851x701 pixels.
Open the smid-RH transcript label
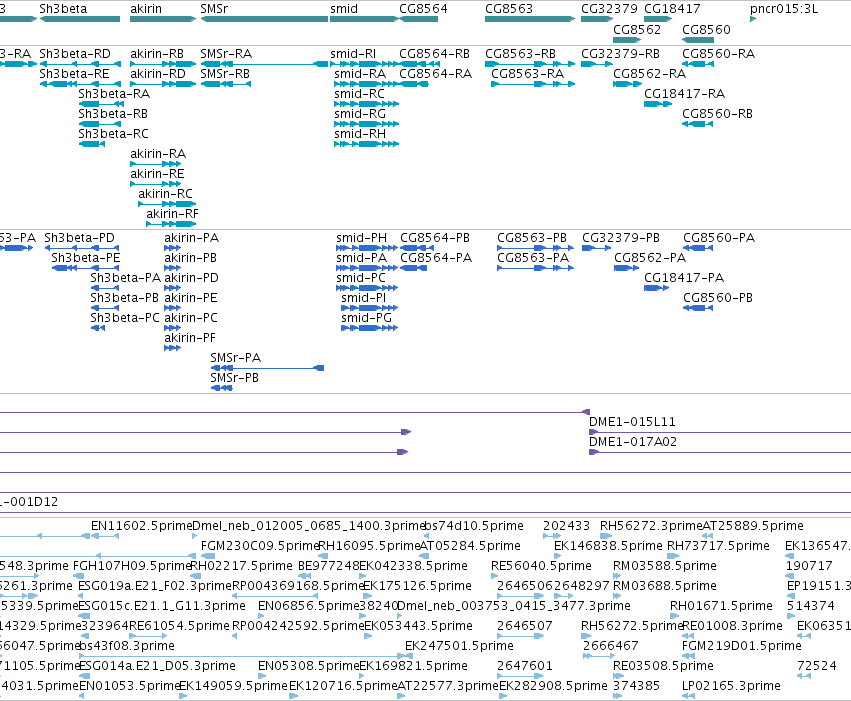360,133
